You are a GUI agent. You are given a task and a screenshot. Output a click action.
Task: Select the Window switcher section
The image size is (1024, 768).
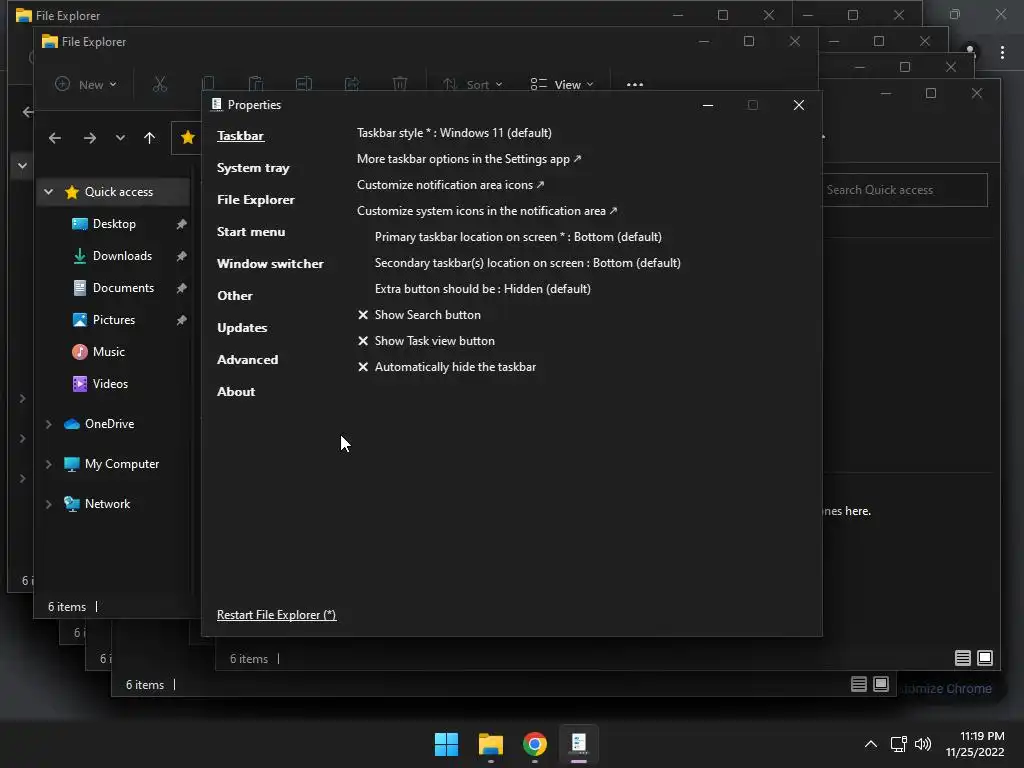(x=270, y=264)
